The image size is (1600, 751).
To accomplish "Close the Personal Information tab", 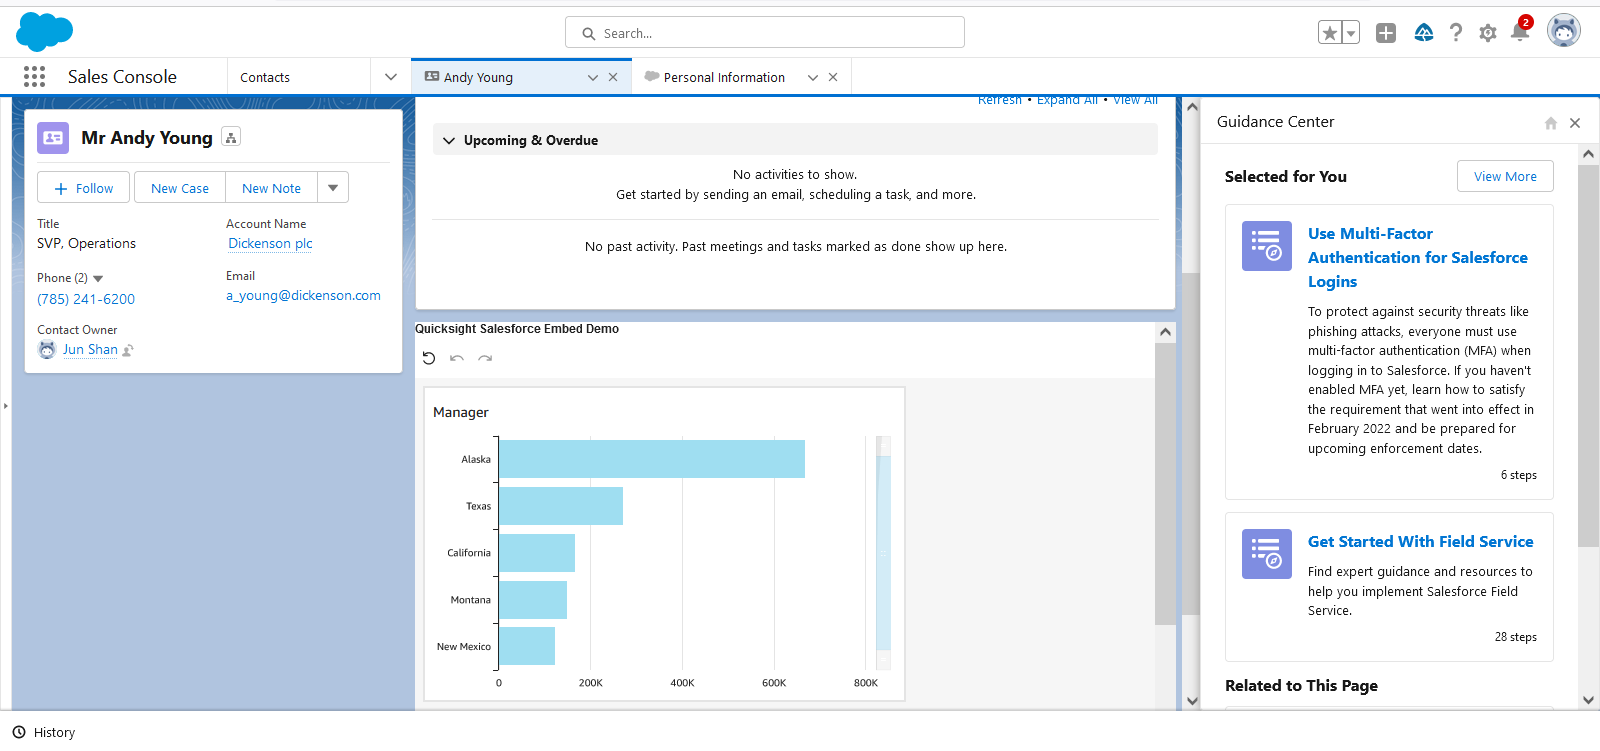I will 833,77.
